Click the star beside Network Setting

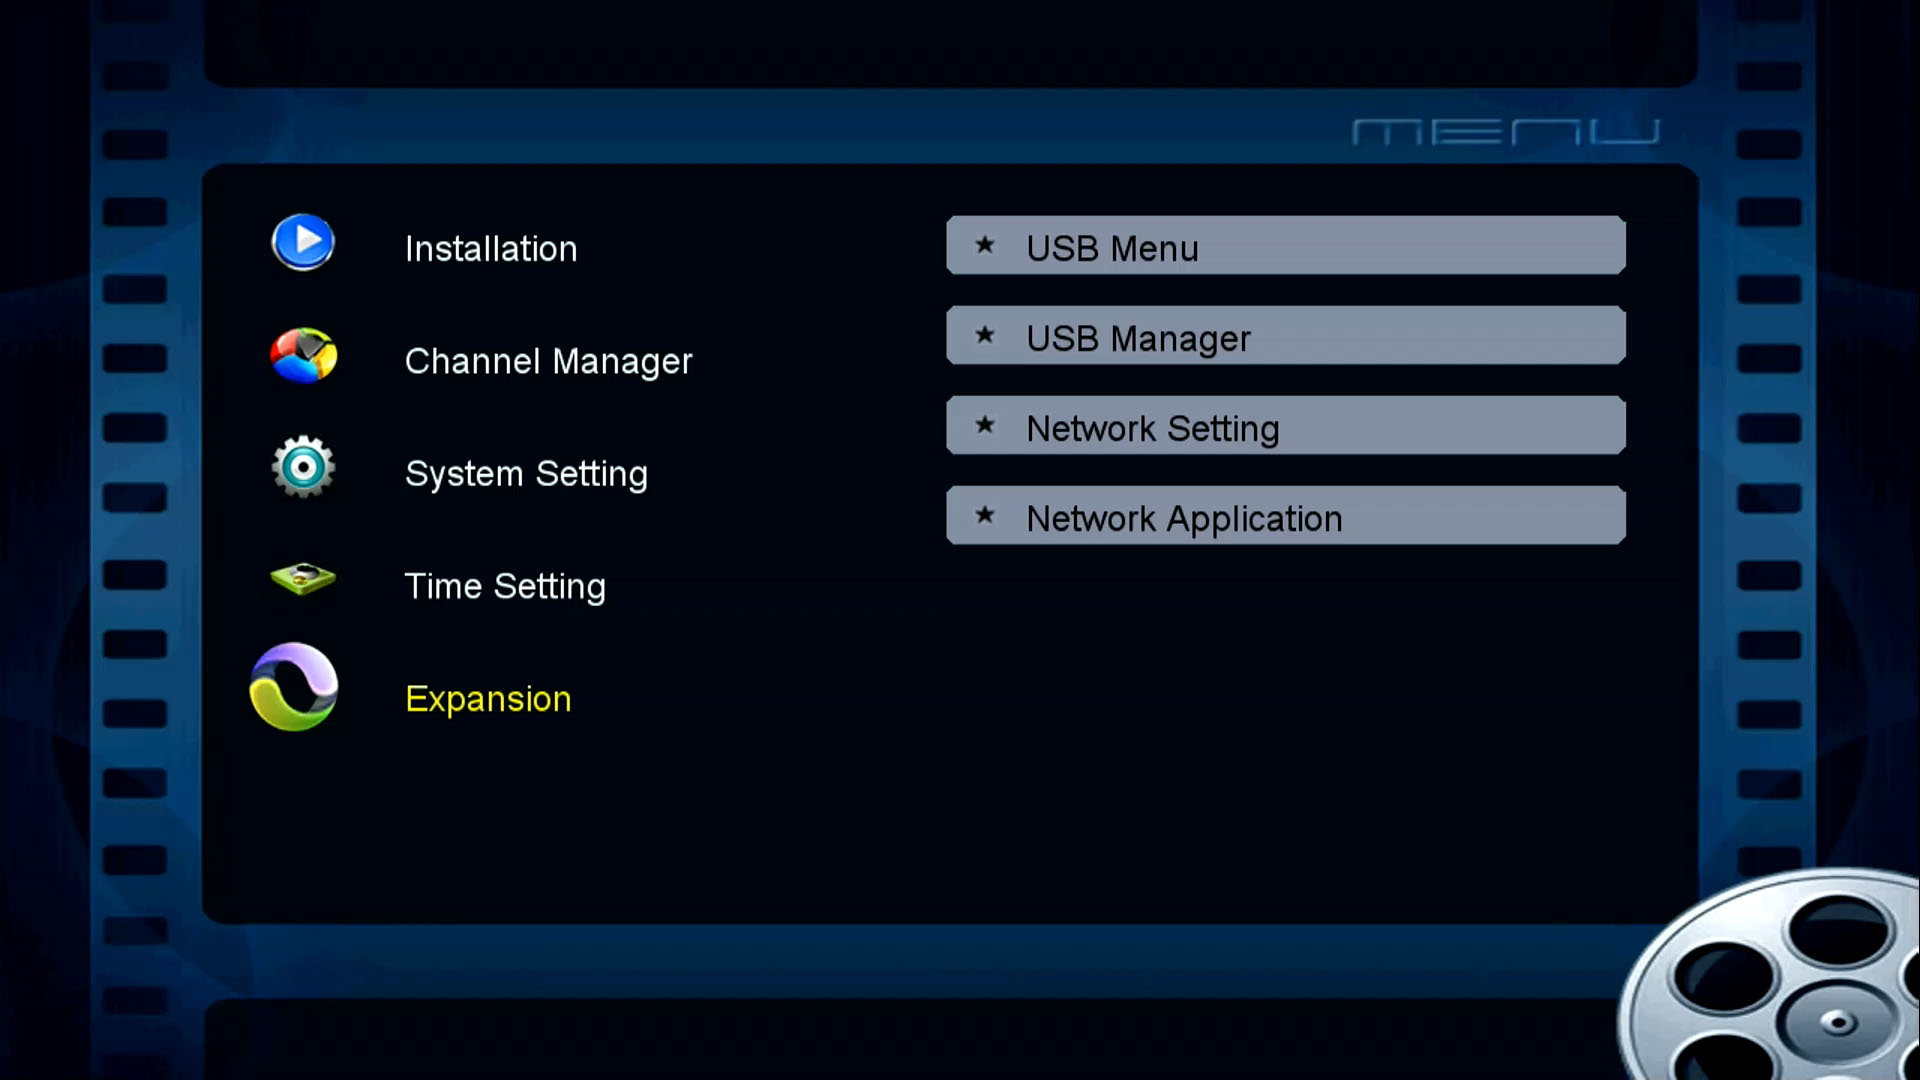pos(985,424)
